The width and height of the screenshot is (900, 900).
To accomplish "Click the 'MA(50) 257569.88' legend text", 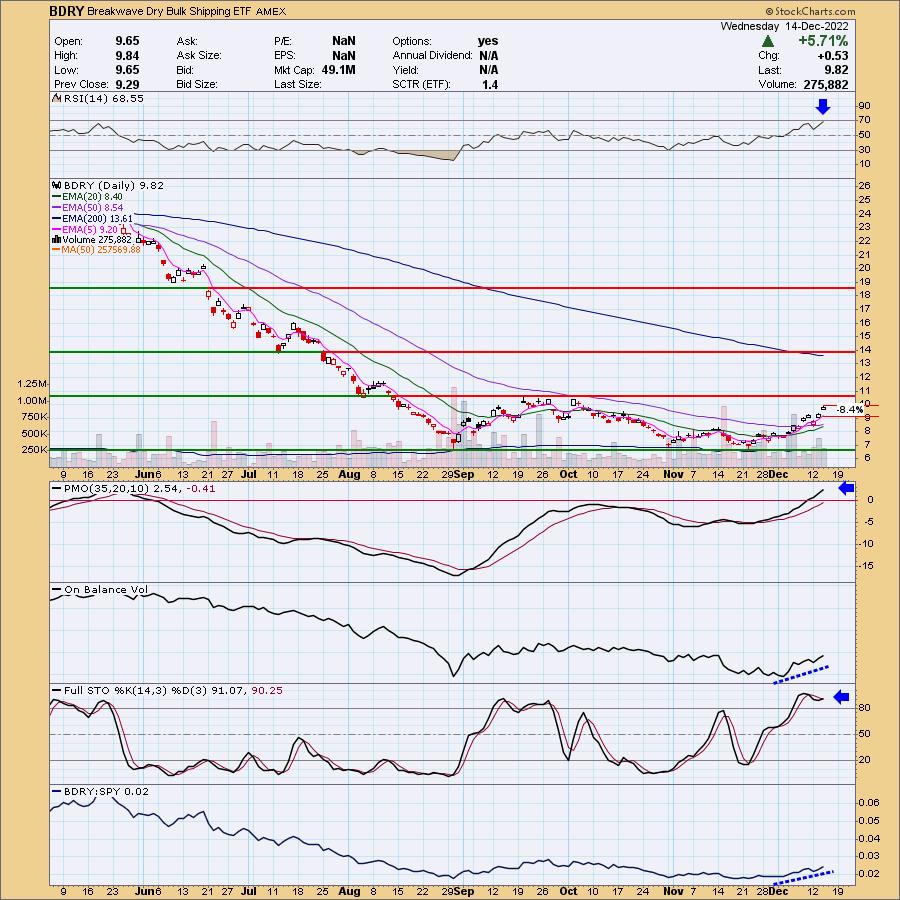I will click(x=102, y=250).
